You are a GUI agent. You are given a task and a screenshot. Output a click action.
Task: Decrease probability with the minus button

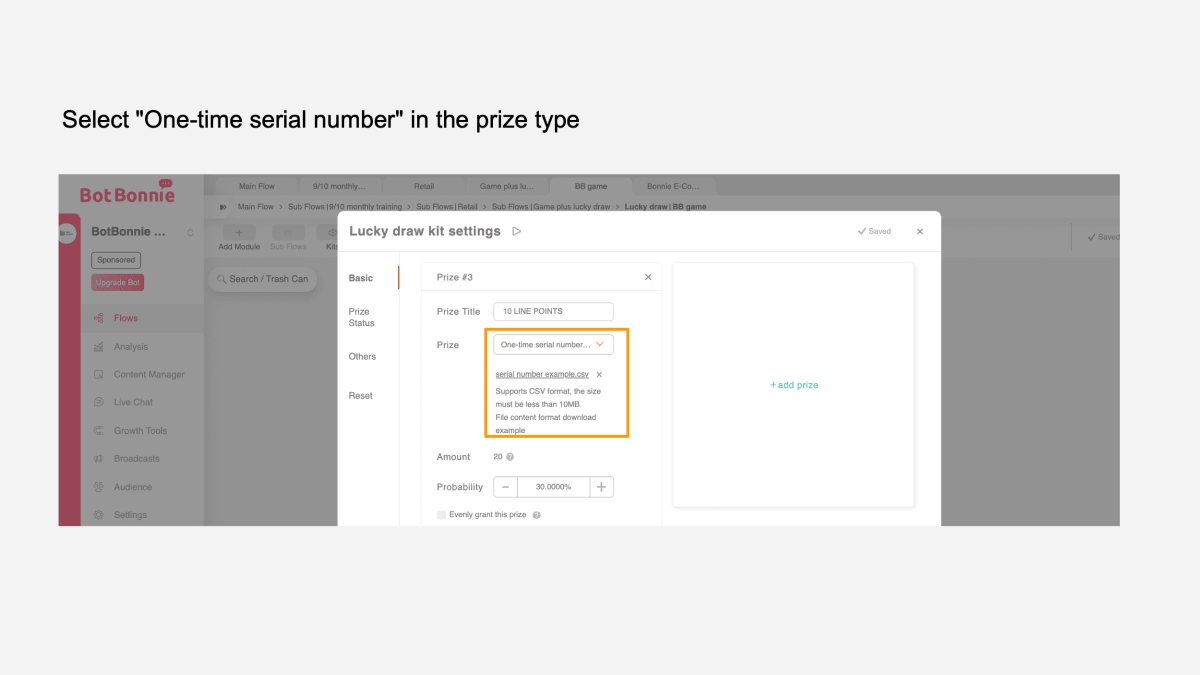(506, 487)
